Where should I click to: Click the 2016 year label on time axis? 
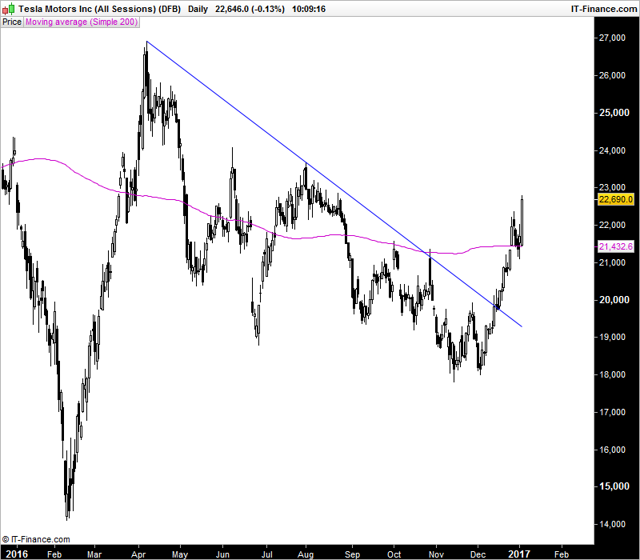click(x=17, y=554)
